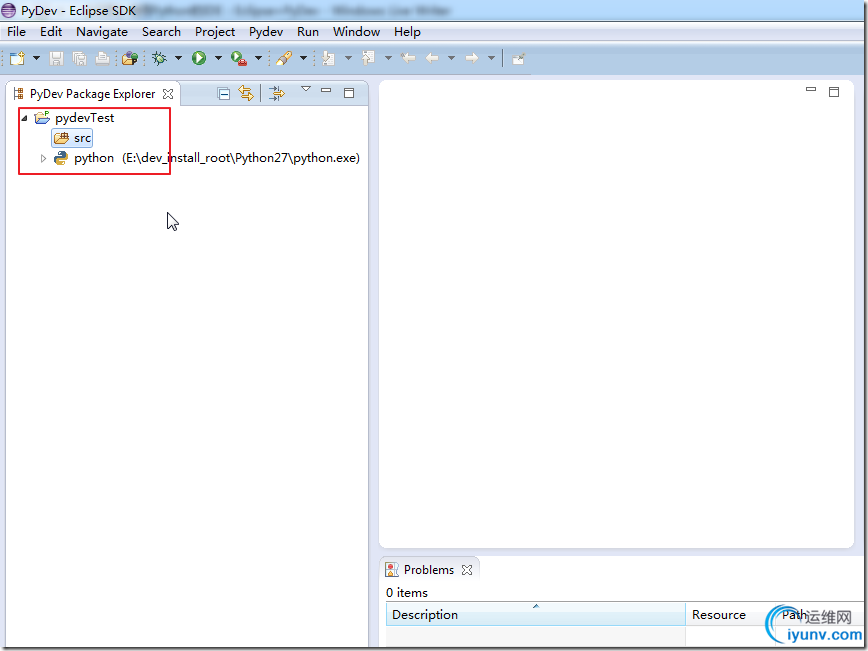
Task: Click the Run External Tools icon
Action: coord(239,58)
